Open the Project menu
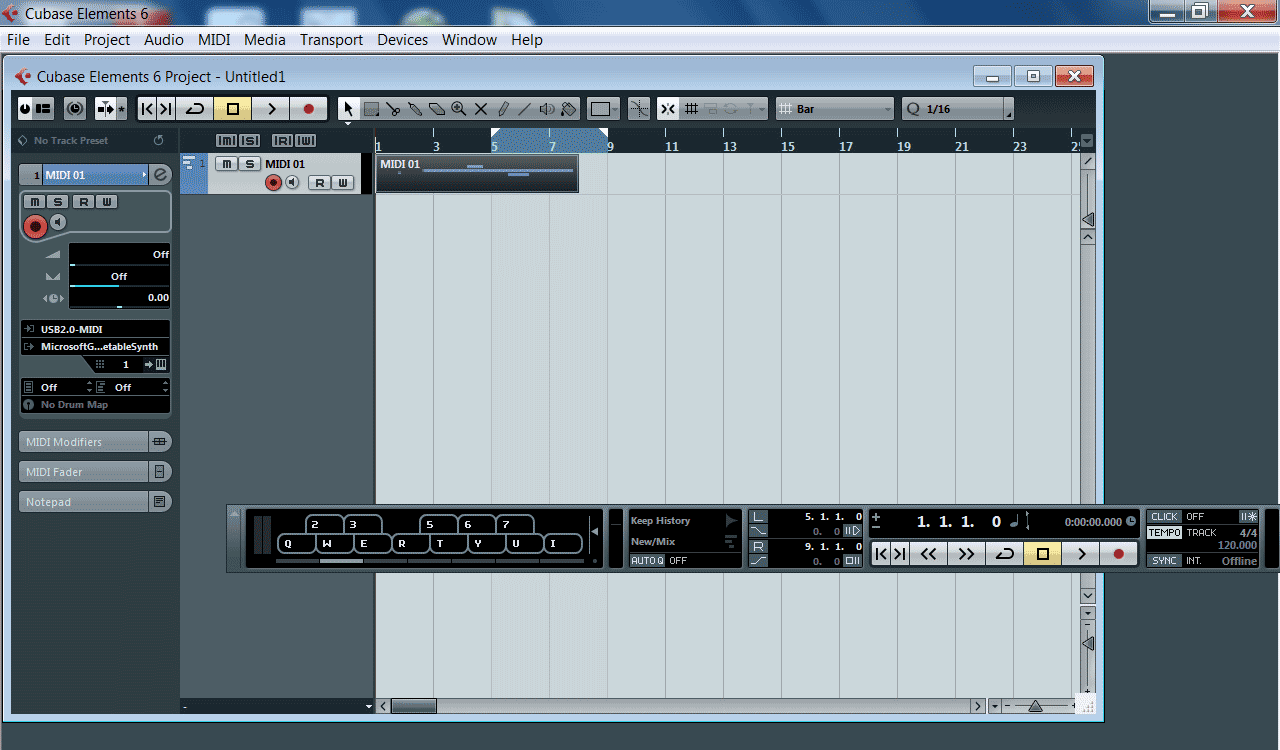 107,40
